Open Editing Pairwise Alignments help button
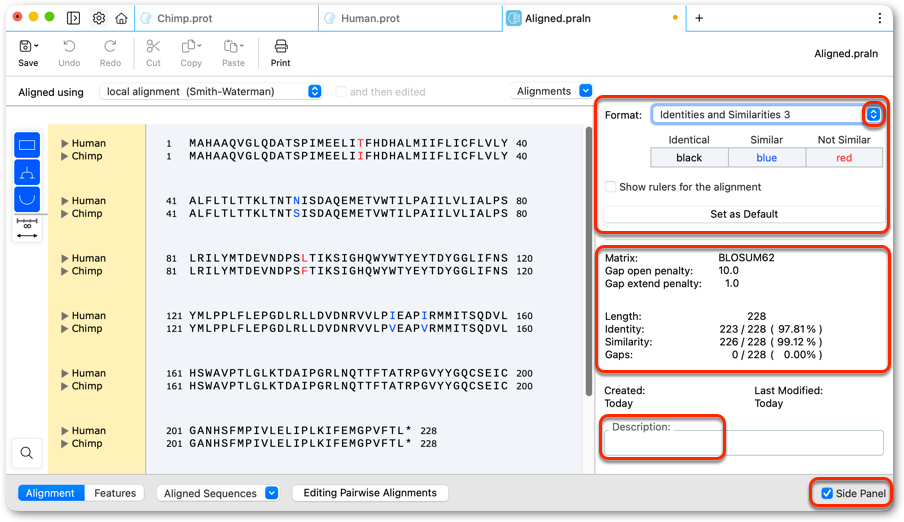This screenshot has width=904, height=522. click(x=370, y=493)
